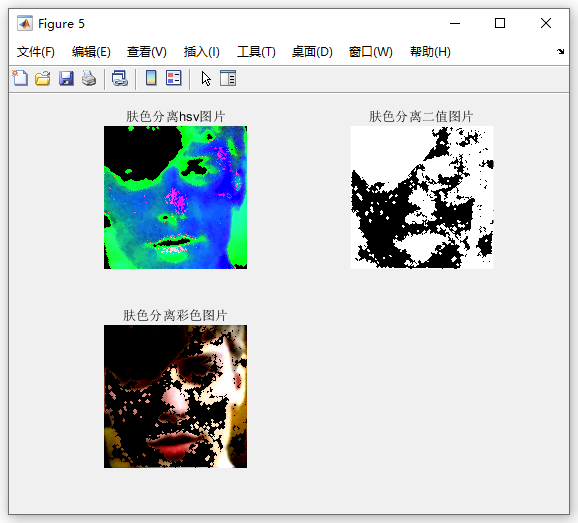578x523 pixels.
Task: Open the 文件(F) menu
Action: click(36, 52)
